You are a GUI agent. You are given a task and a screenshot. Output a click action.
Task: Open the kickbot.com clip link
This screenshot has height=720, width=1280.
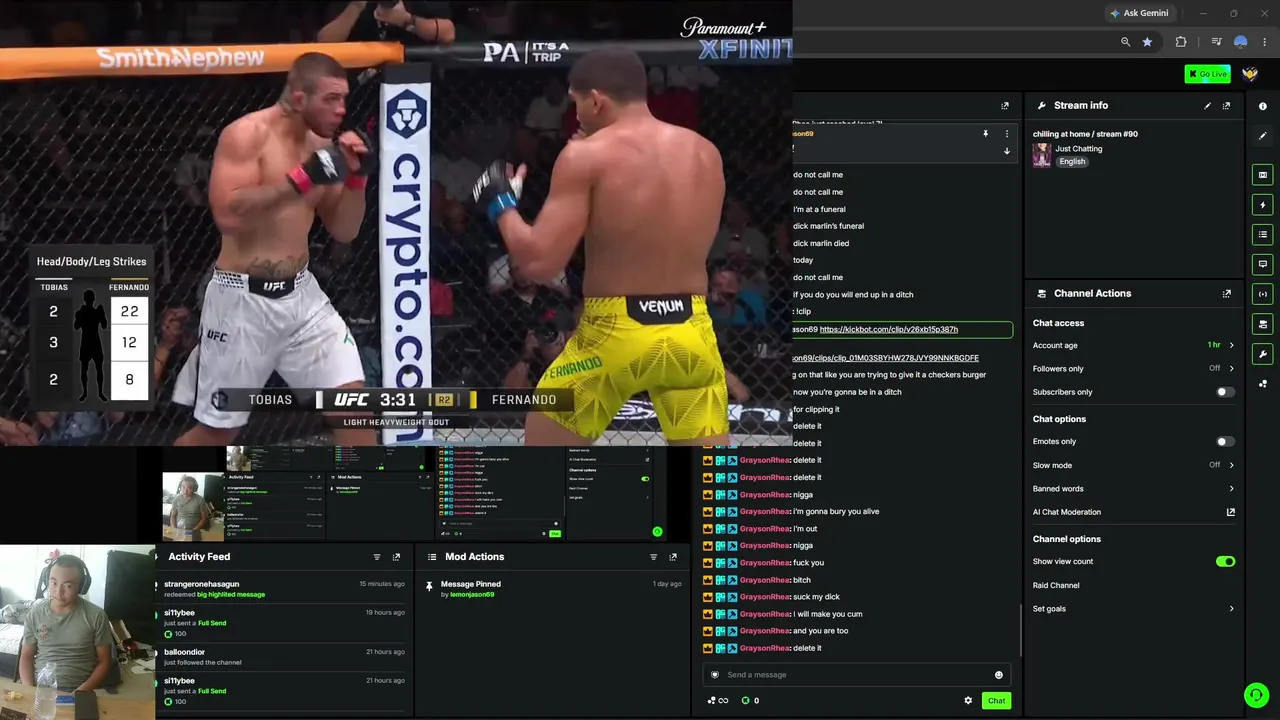pyautogui.click(x=889, y=329)
